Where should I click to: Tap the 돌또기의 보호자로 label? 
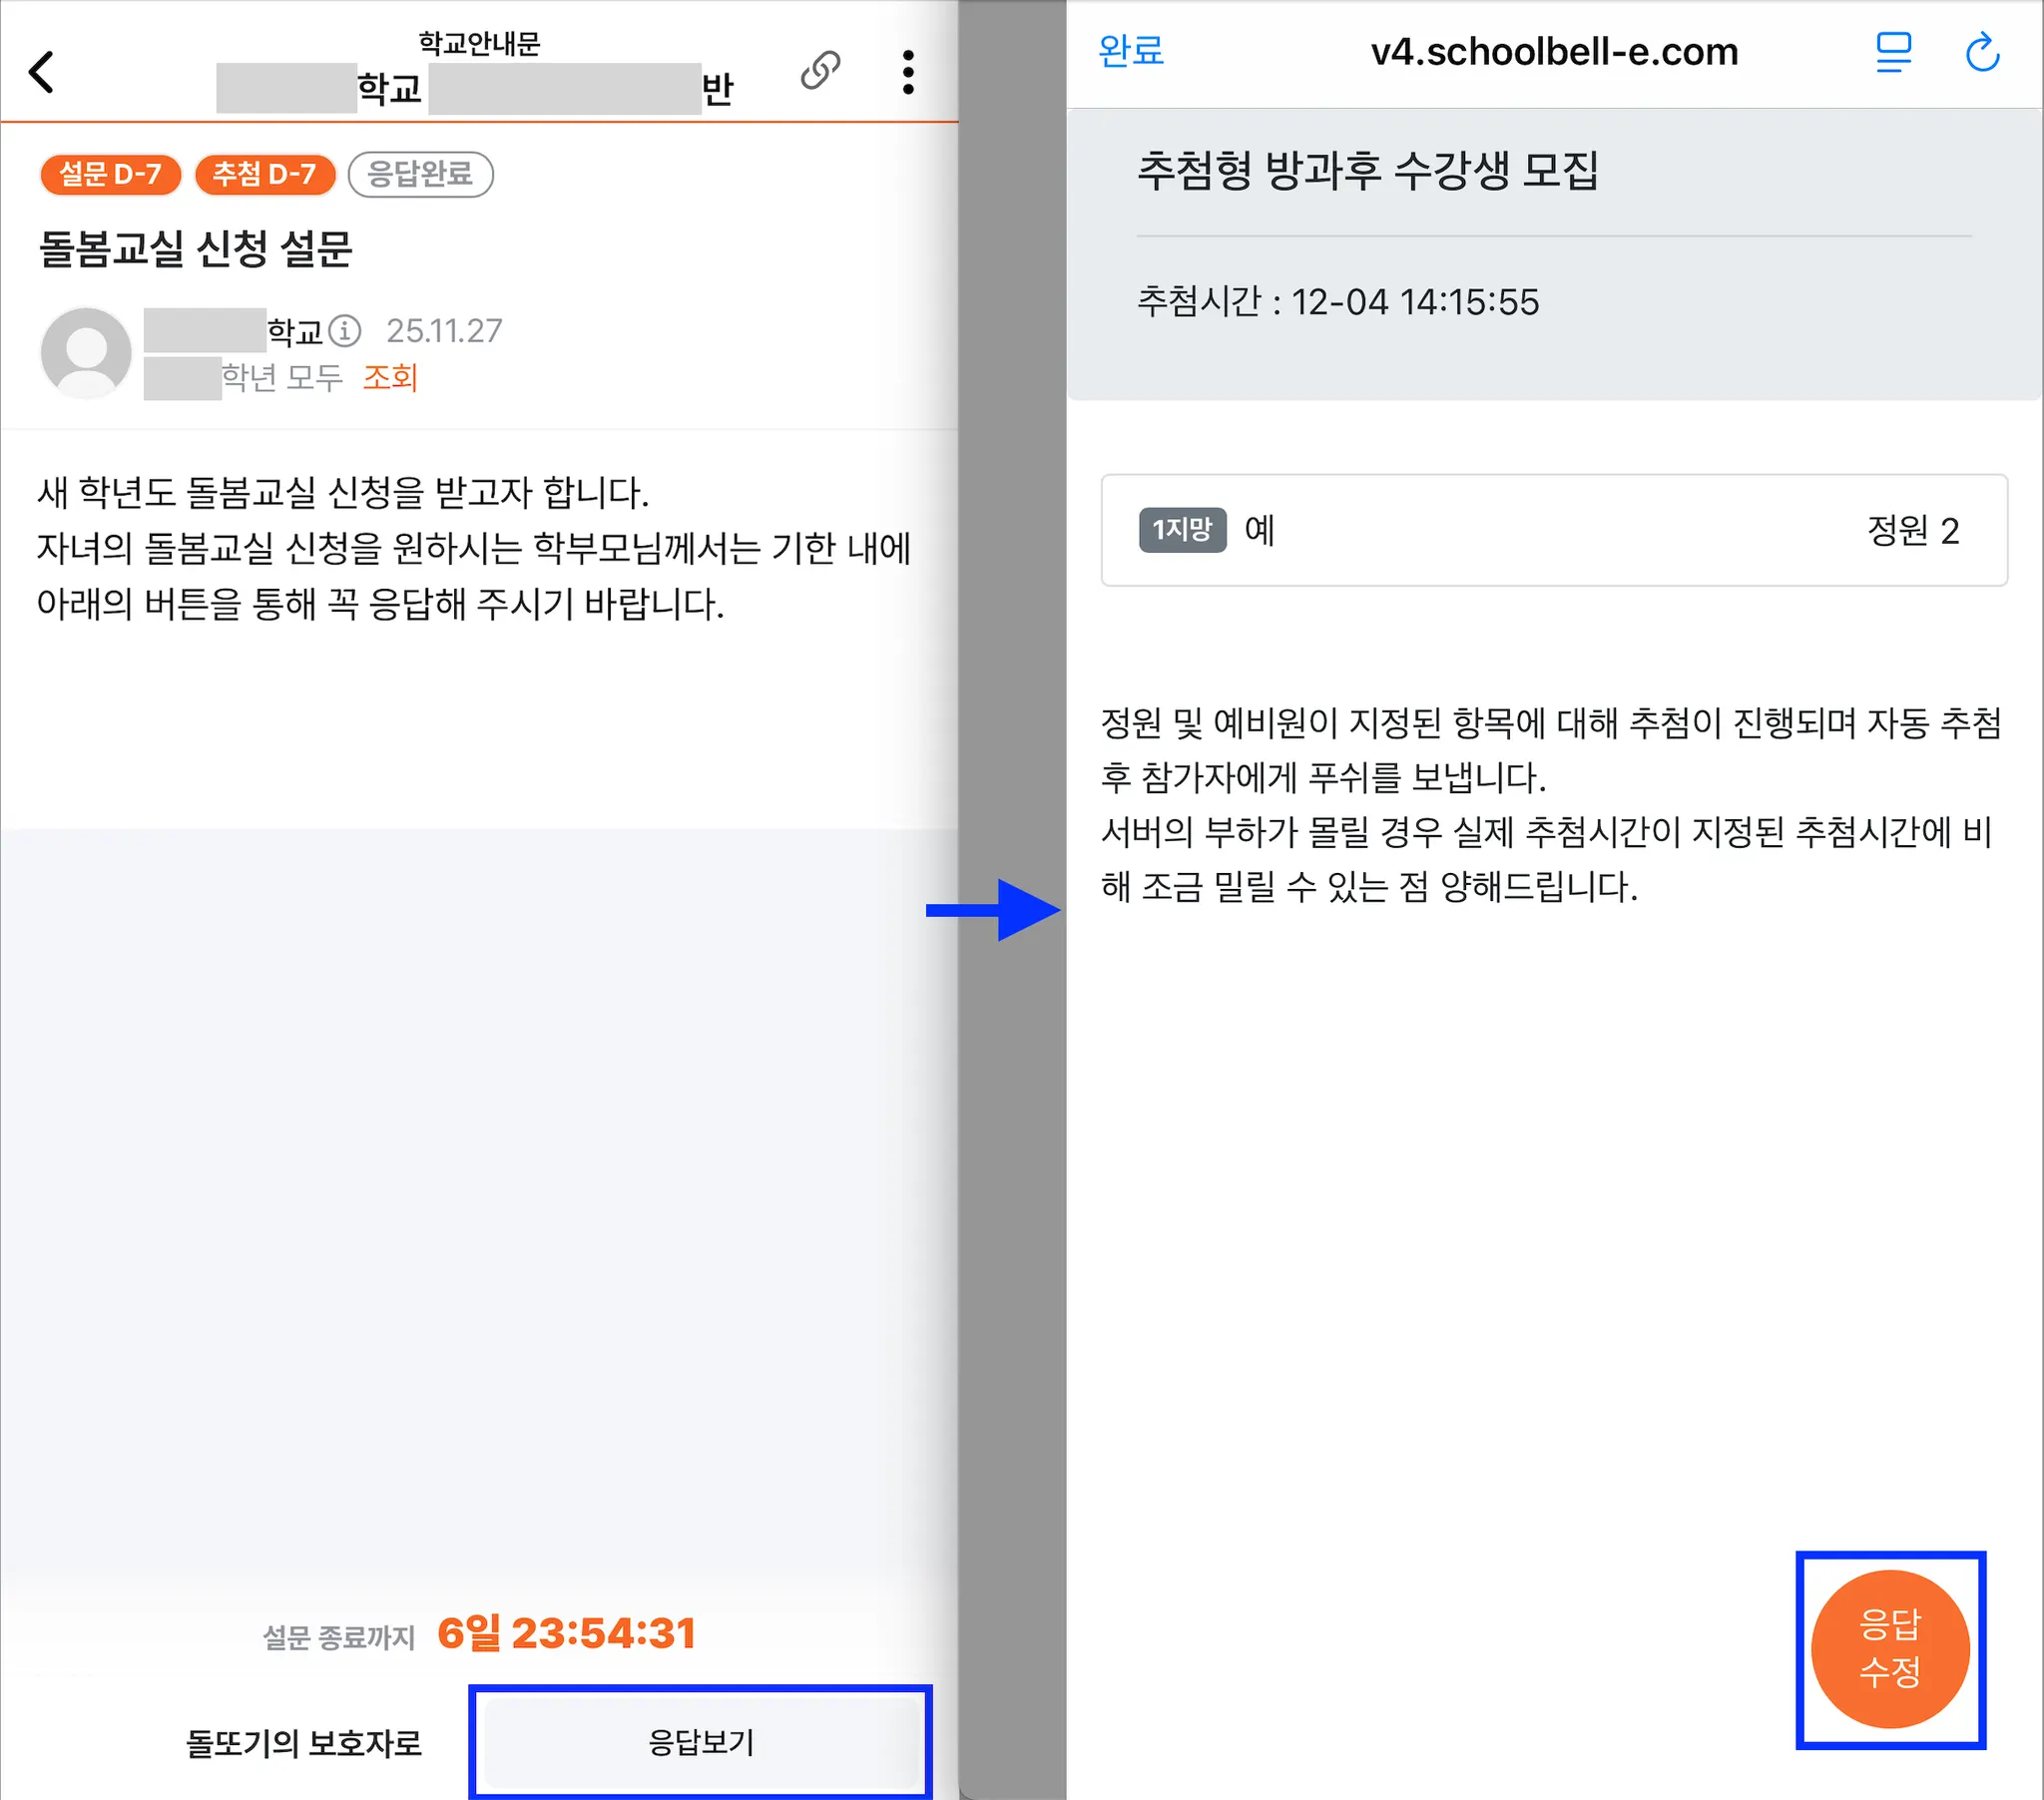coord(304,1743)
